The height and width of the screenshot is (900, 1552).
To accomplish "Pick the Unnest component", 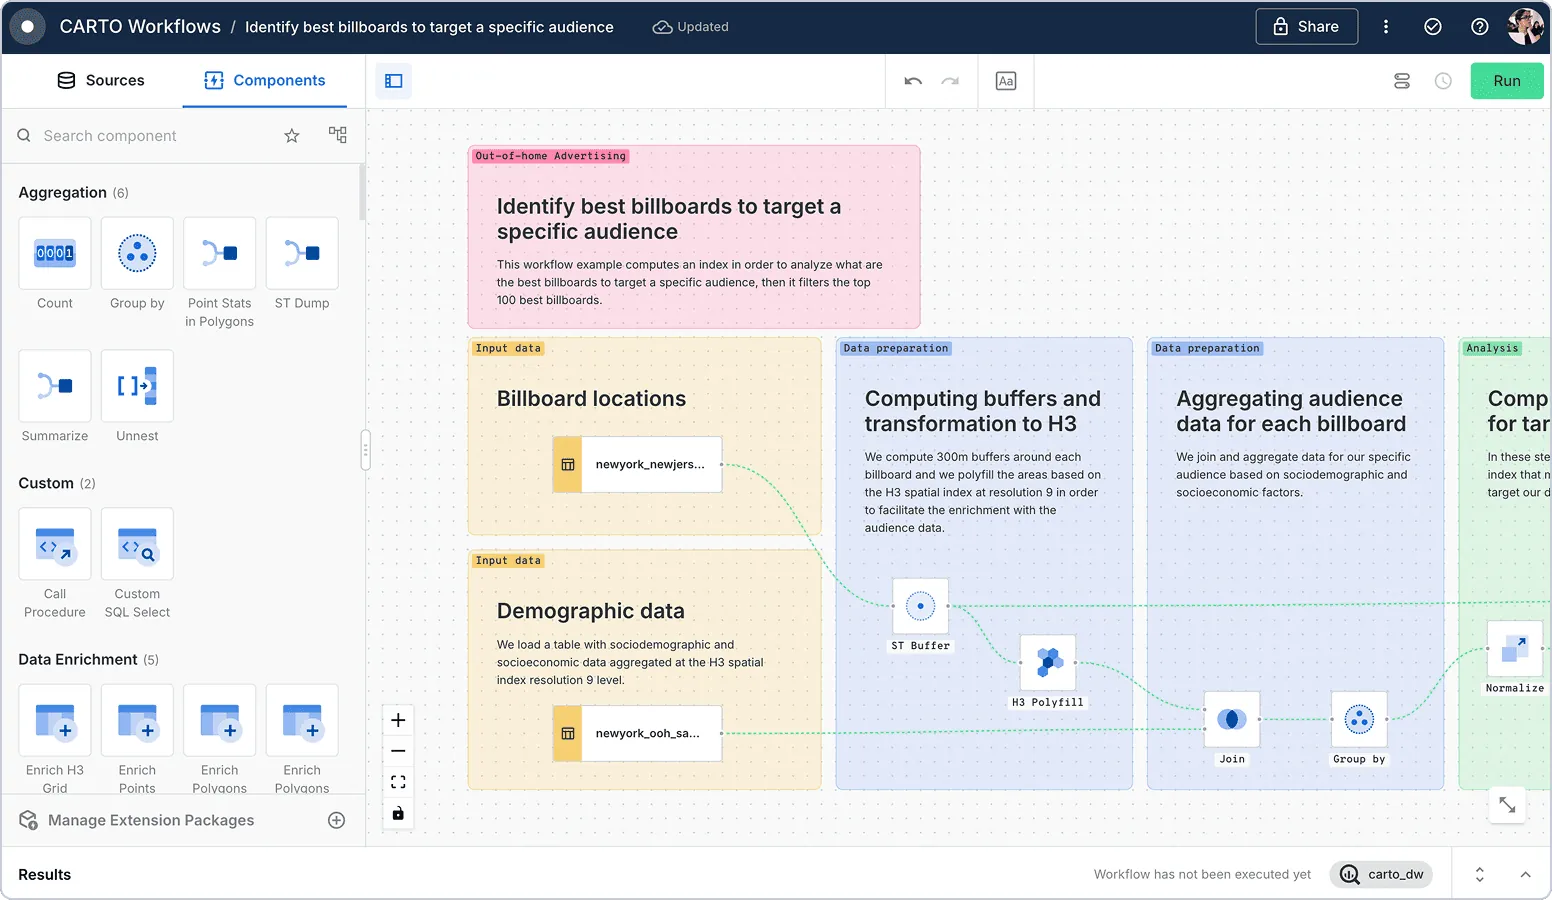I will (137, 386).
